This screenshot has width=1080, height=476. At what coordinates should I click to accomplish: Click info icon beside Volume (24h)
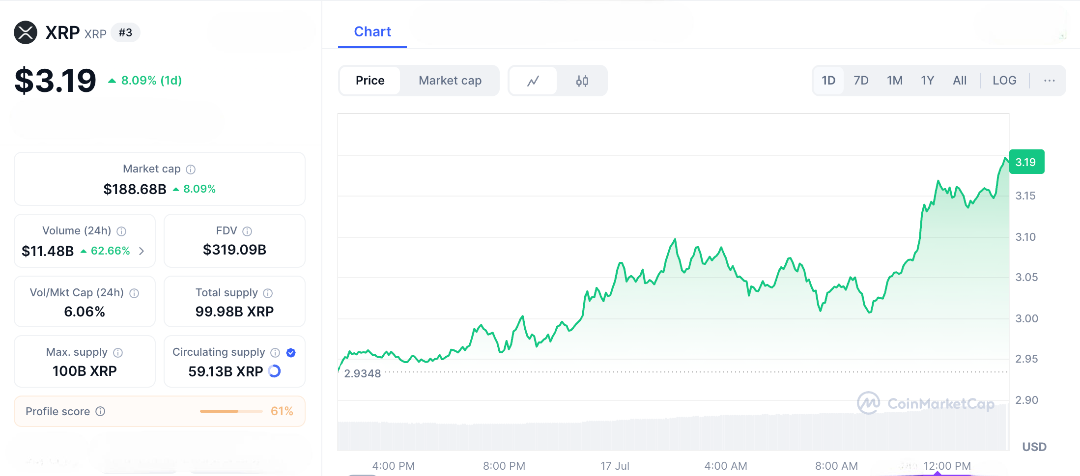[x=121, y=231]
